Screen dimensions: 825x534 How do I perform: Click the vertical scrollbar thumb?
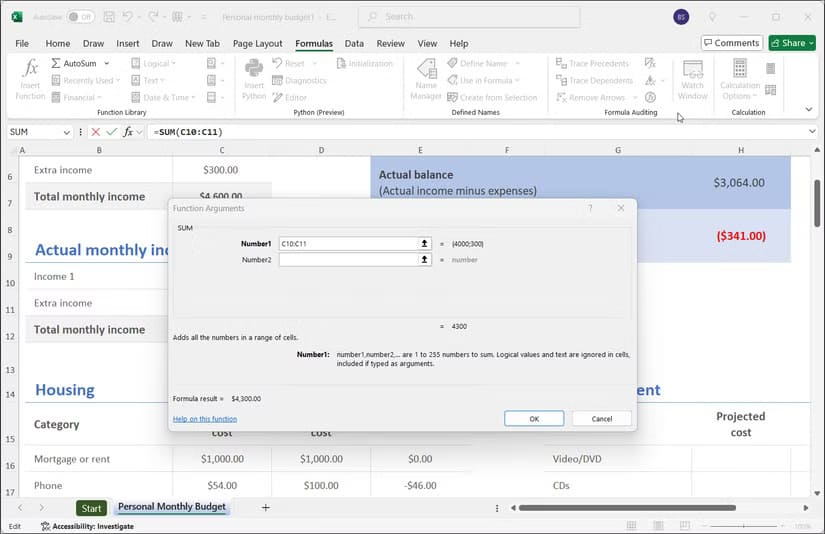click(x=817, y=203)
